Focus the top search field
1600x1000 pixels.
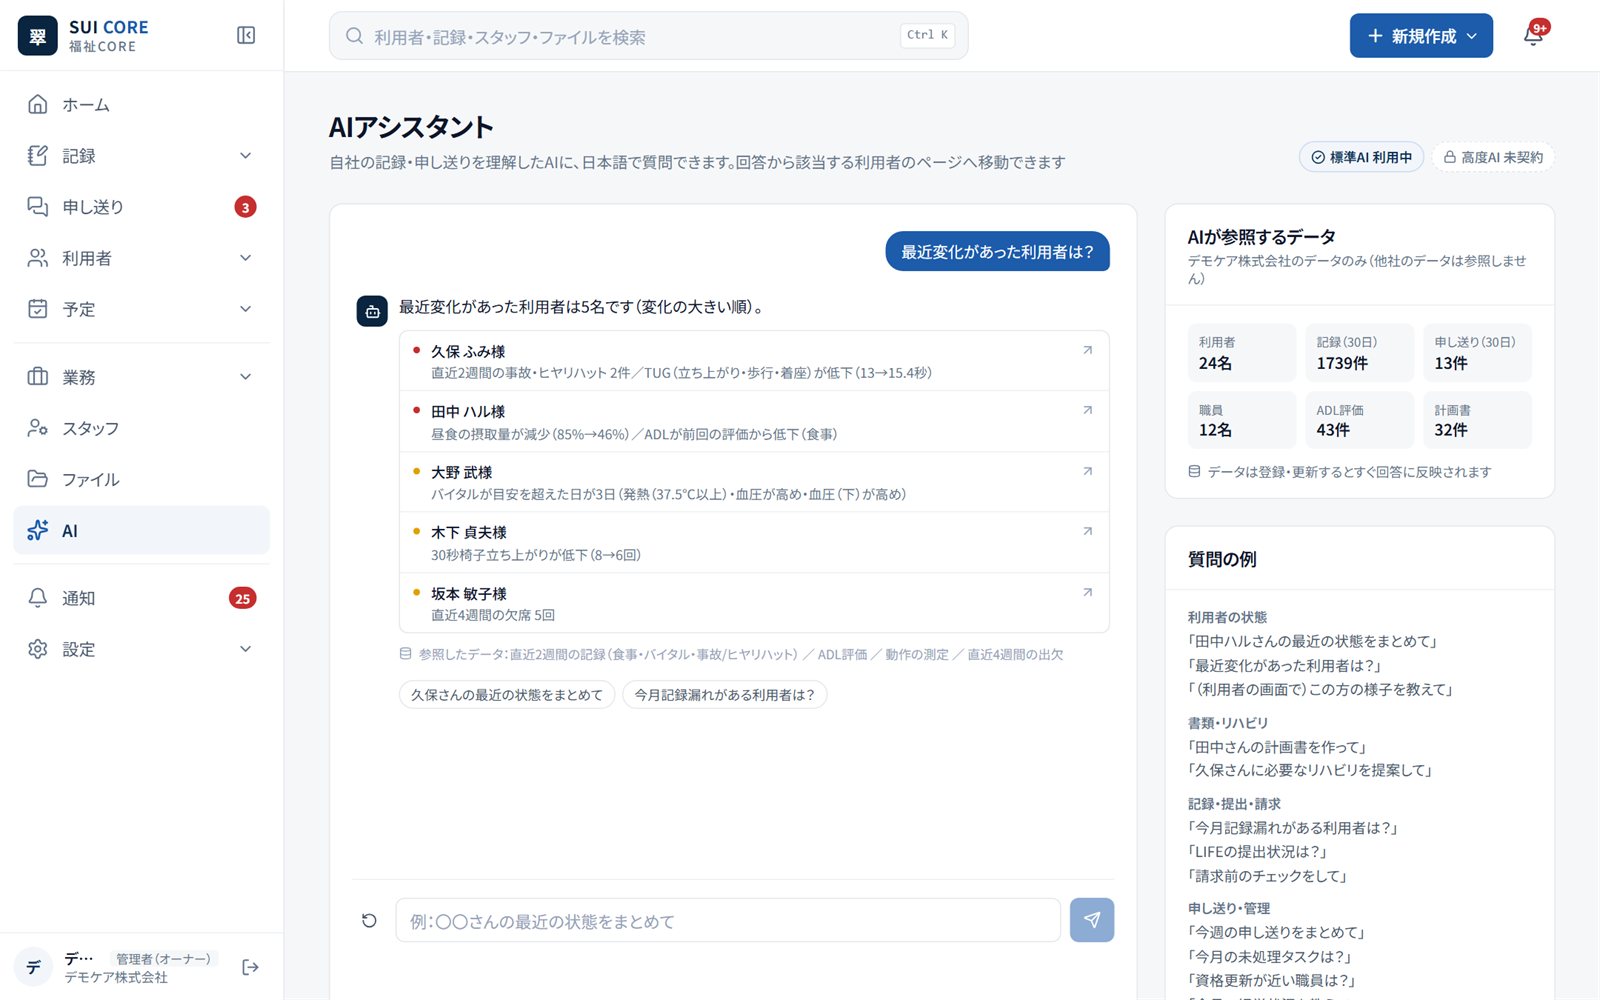pyautogui.click(x=648, y=36)
